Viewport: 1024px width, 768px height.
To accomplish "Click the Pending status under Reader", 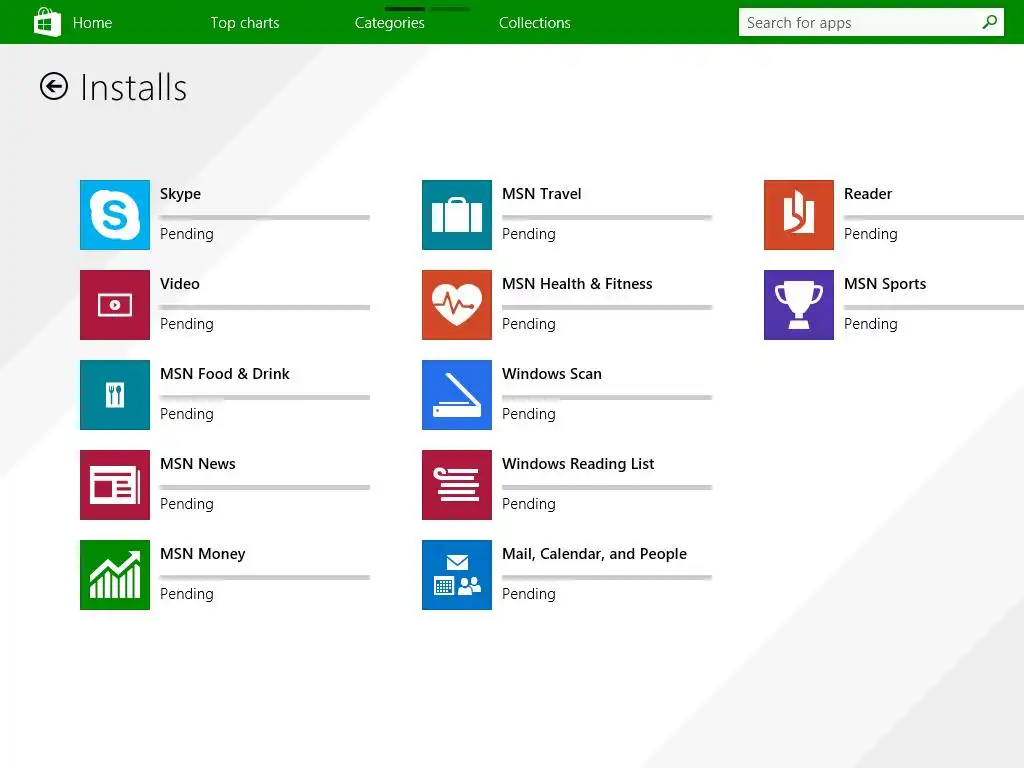I will [871, 234].
